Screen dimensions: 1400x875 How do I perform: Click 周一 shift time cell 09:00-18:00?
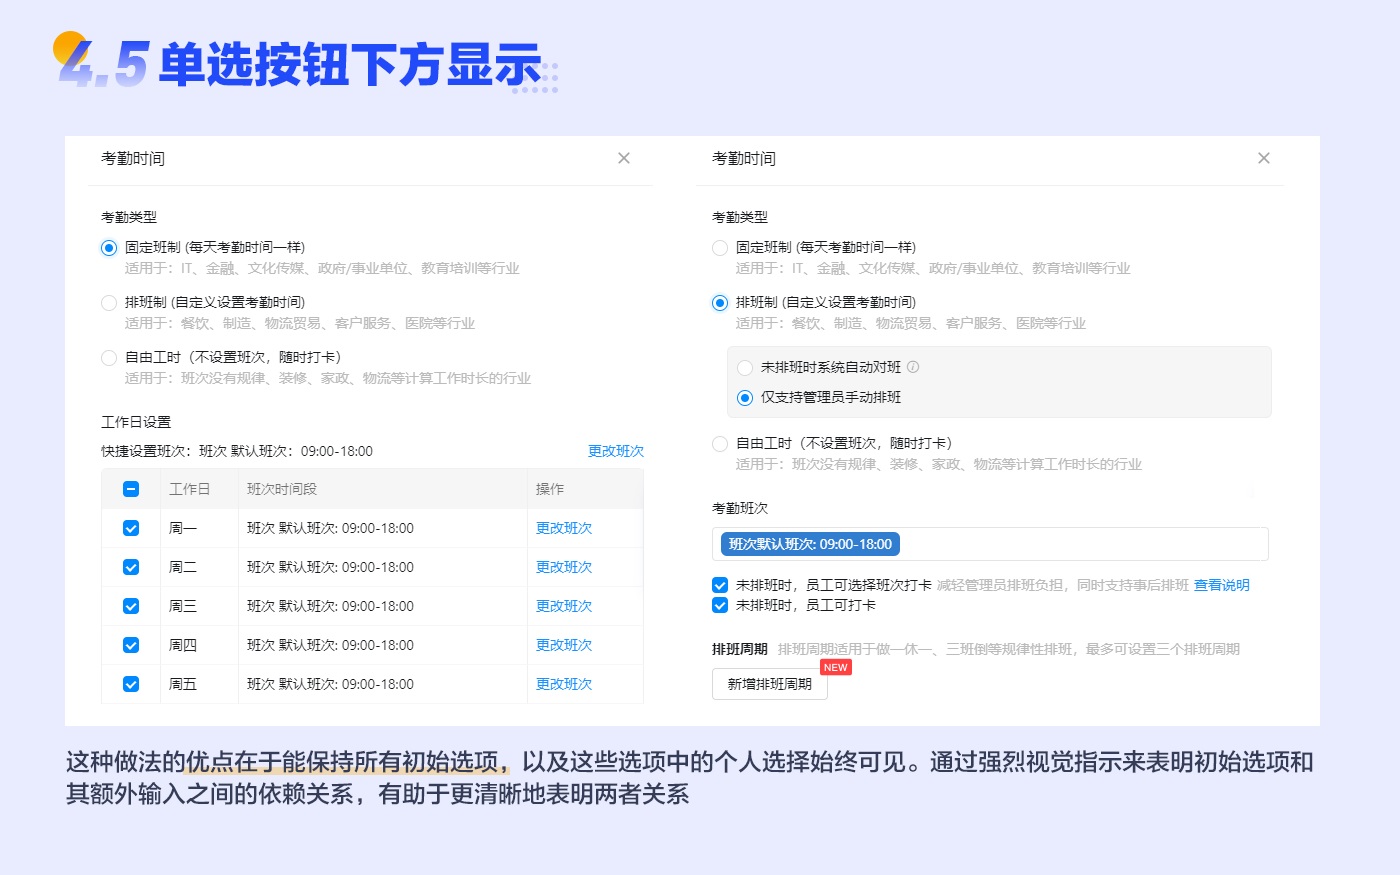click(x=330, y=528)
